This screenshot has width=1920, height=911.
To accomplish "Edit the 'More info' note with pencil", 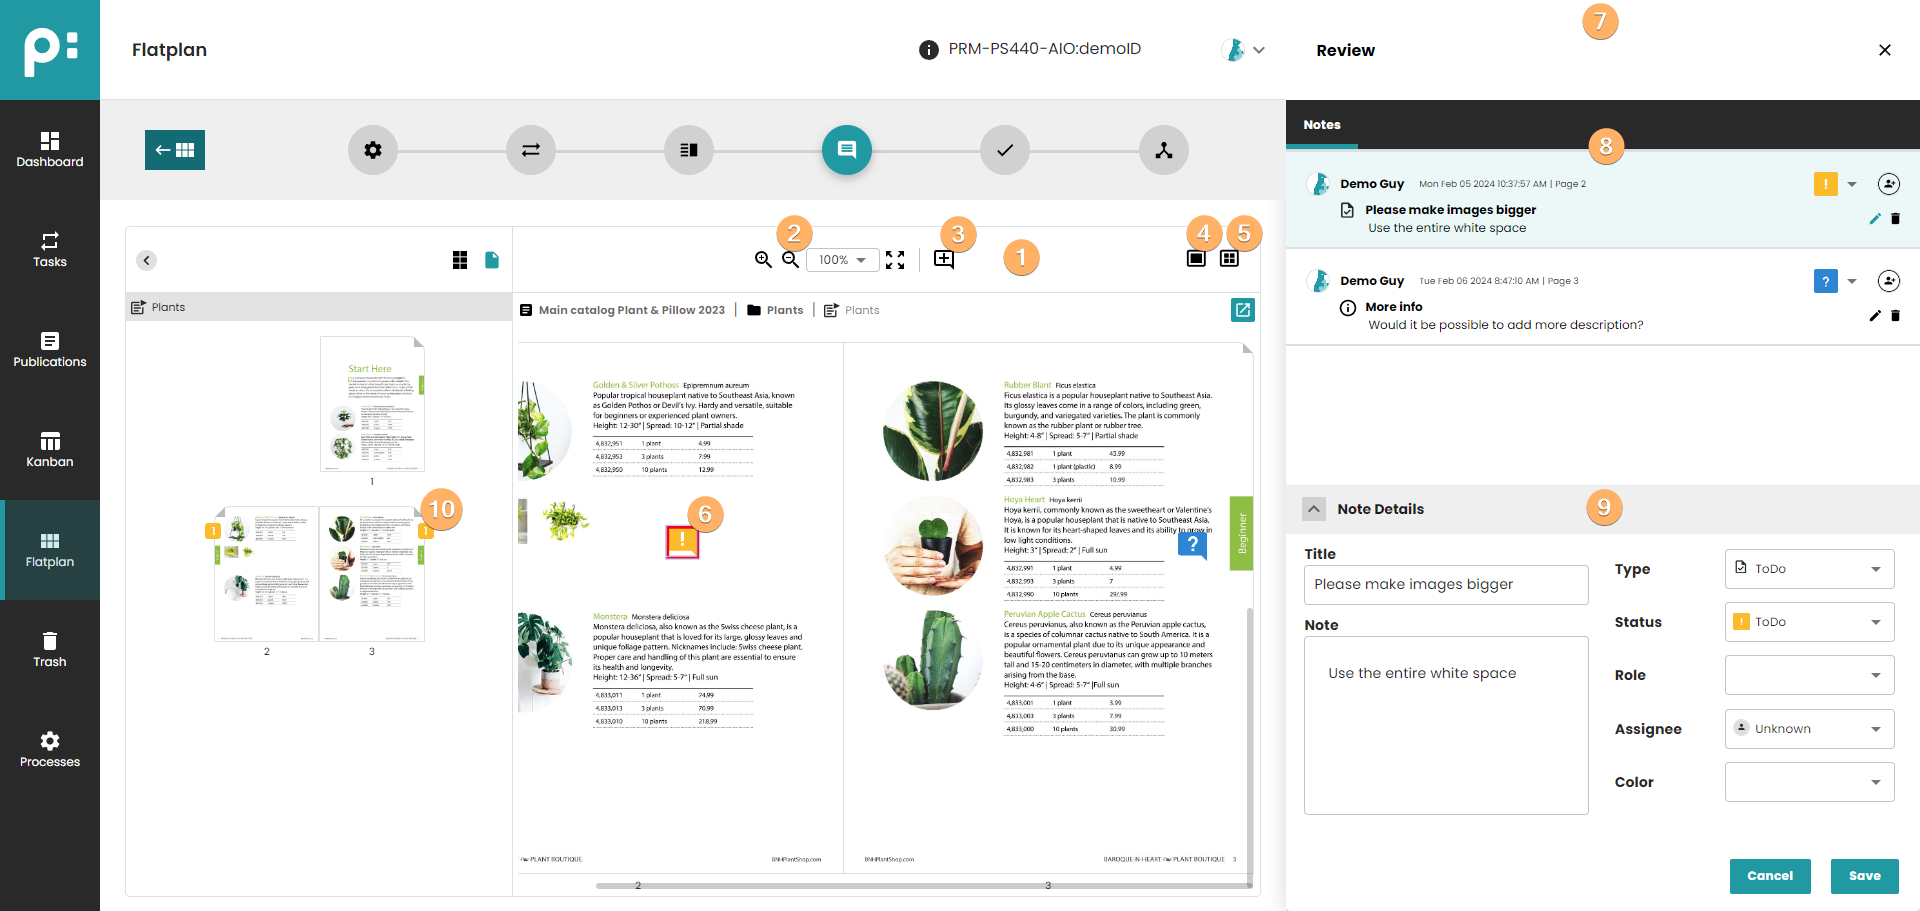I will coord(1875,316).
